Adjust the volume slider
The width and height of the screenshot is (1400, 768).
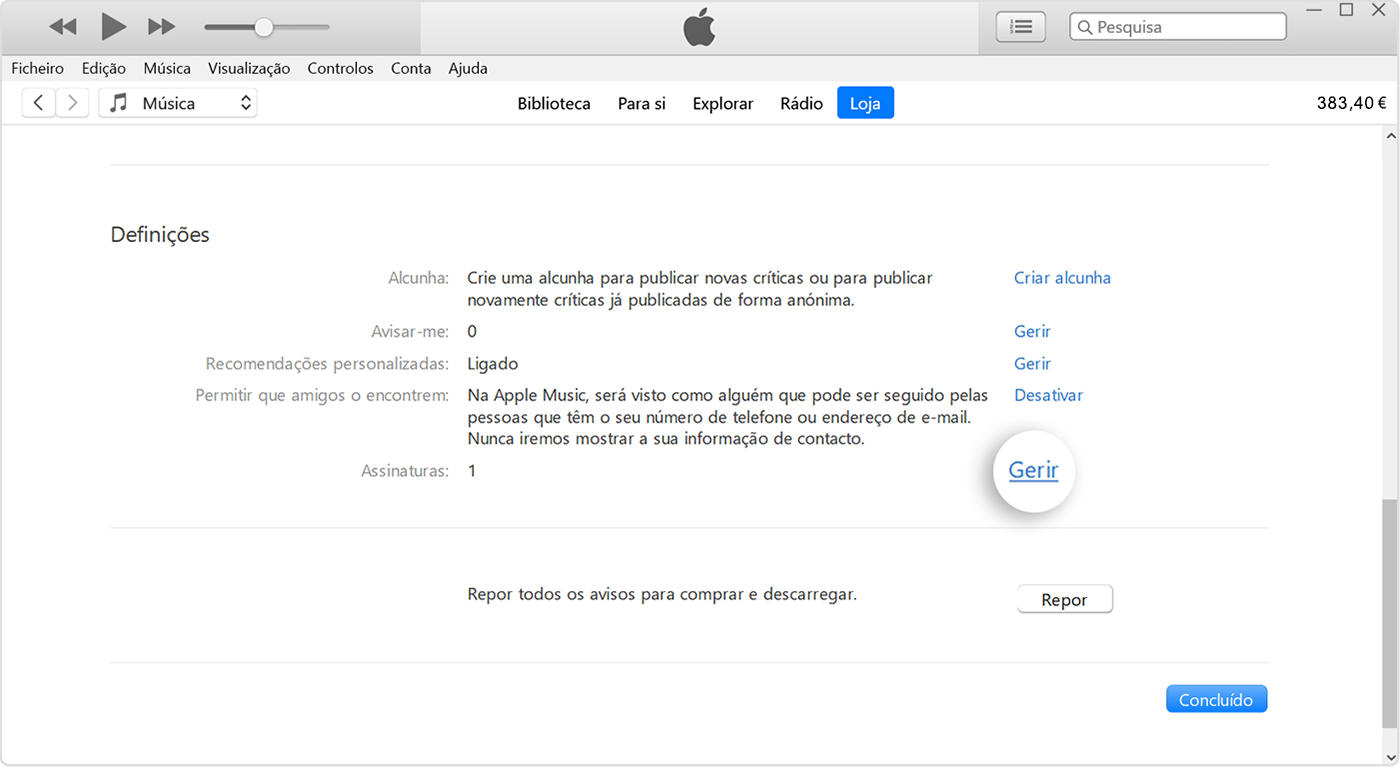pyautogui.click(x=264, y=26)
